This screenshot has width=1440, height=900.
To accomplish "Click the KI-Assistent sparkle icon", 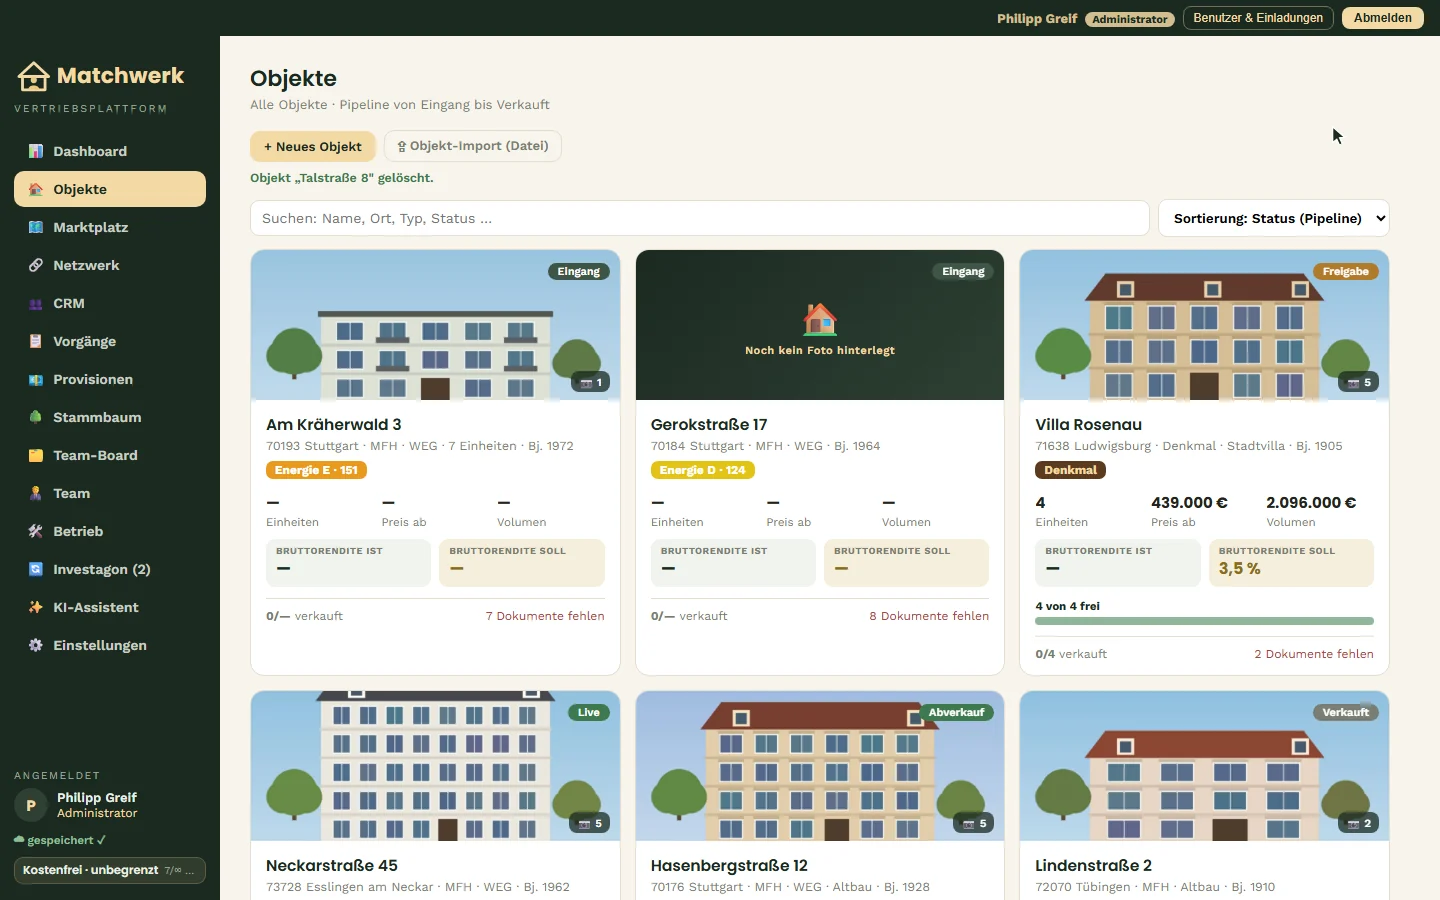I will (x=36, y=607).
